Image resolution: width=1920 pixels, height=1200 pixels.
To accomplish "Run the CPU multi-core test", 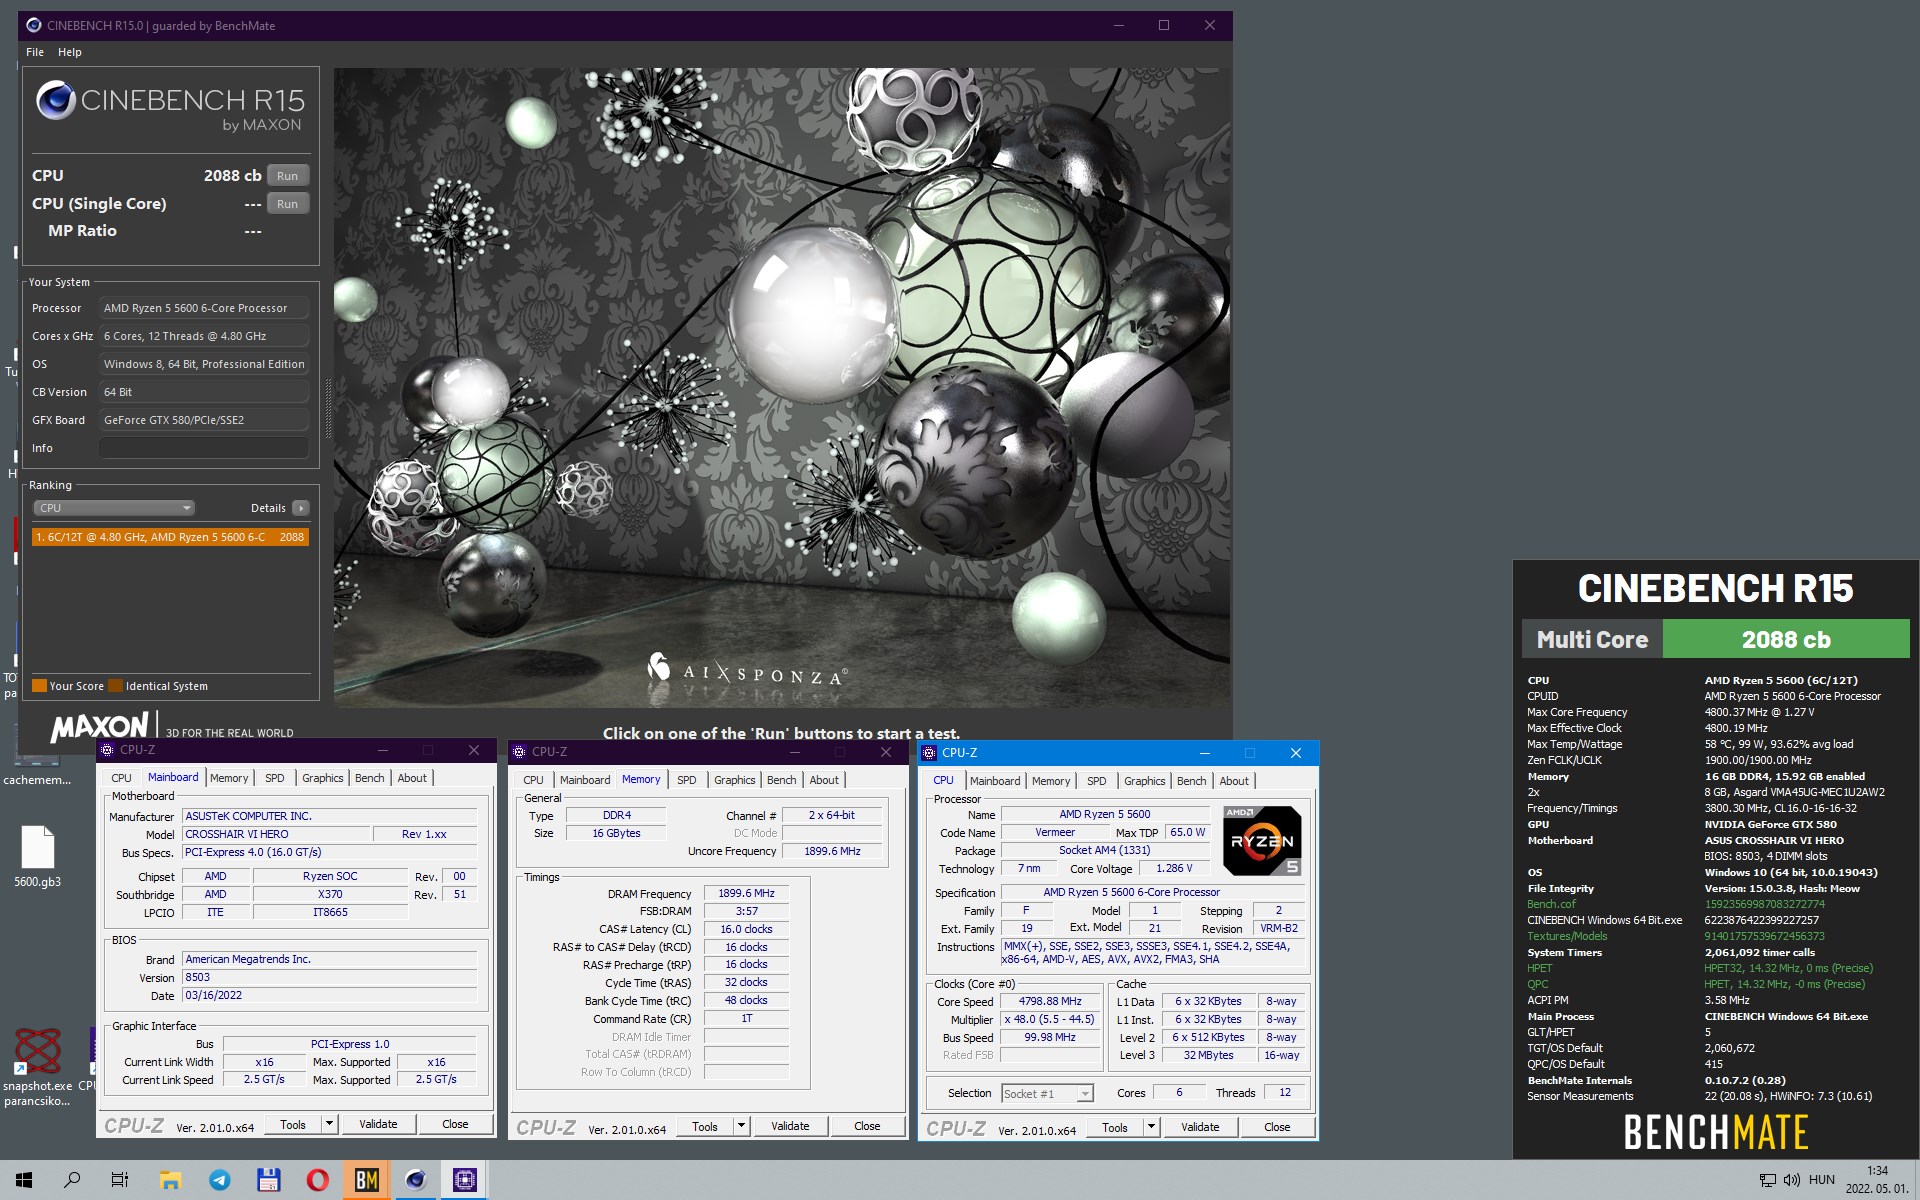I will click(288, 175).
